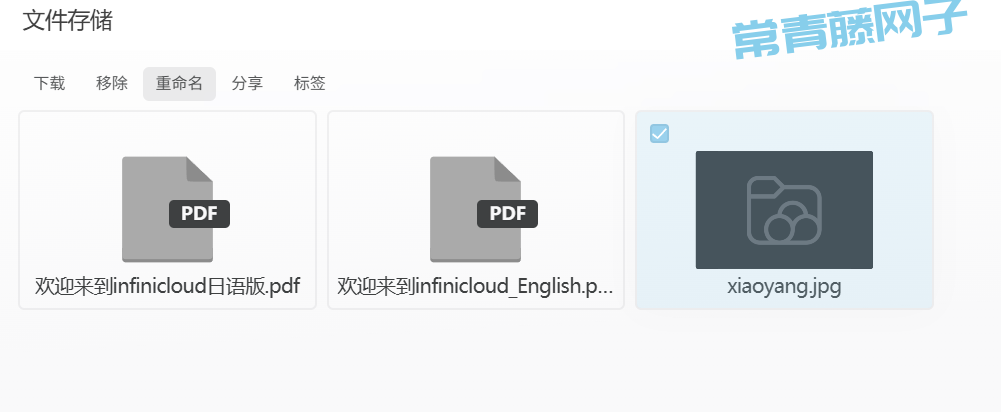
Task: Click the dark PDF badge on the 日语版 file
Action: click(x=199, y=213)
